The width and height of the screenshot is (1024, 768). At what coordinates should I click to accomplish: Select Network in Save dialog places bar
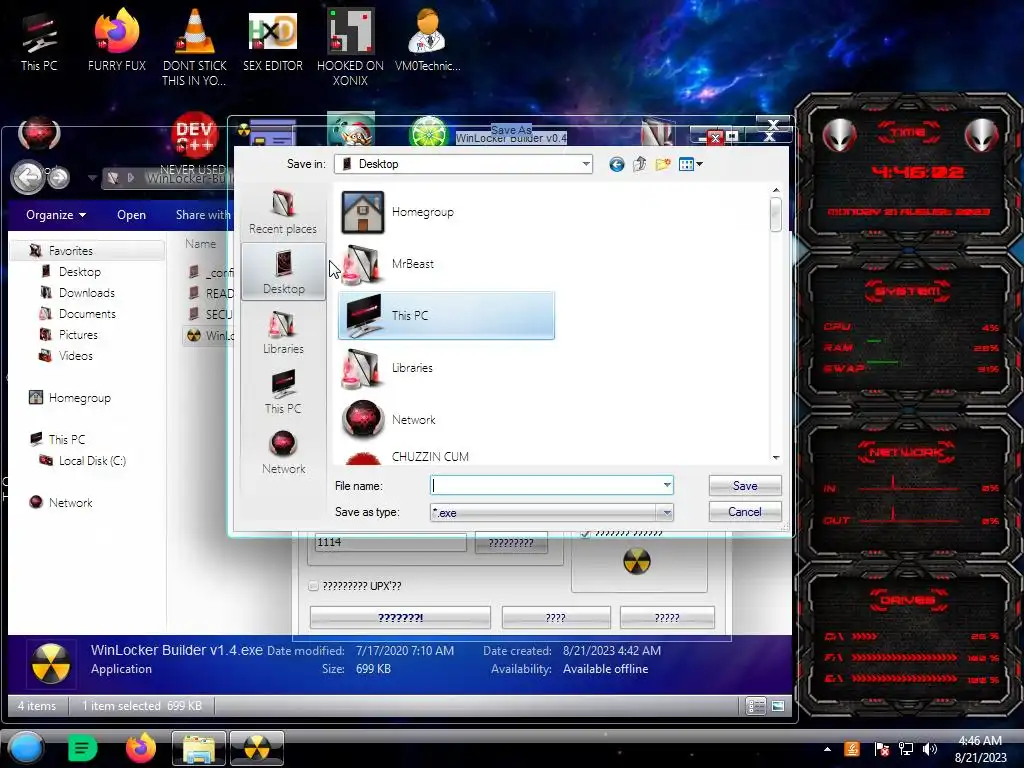pos(283,452)
